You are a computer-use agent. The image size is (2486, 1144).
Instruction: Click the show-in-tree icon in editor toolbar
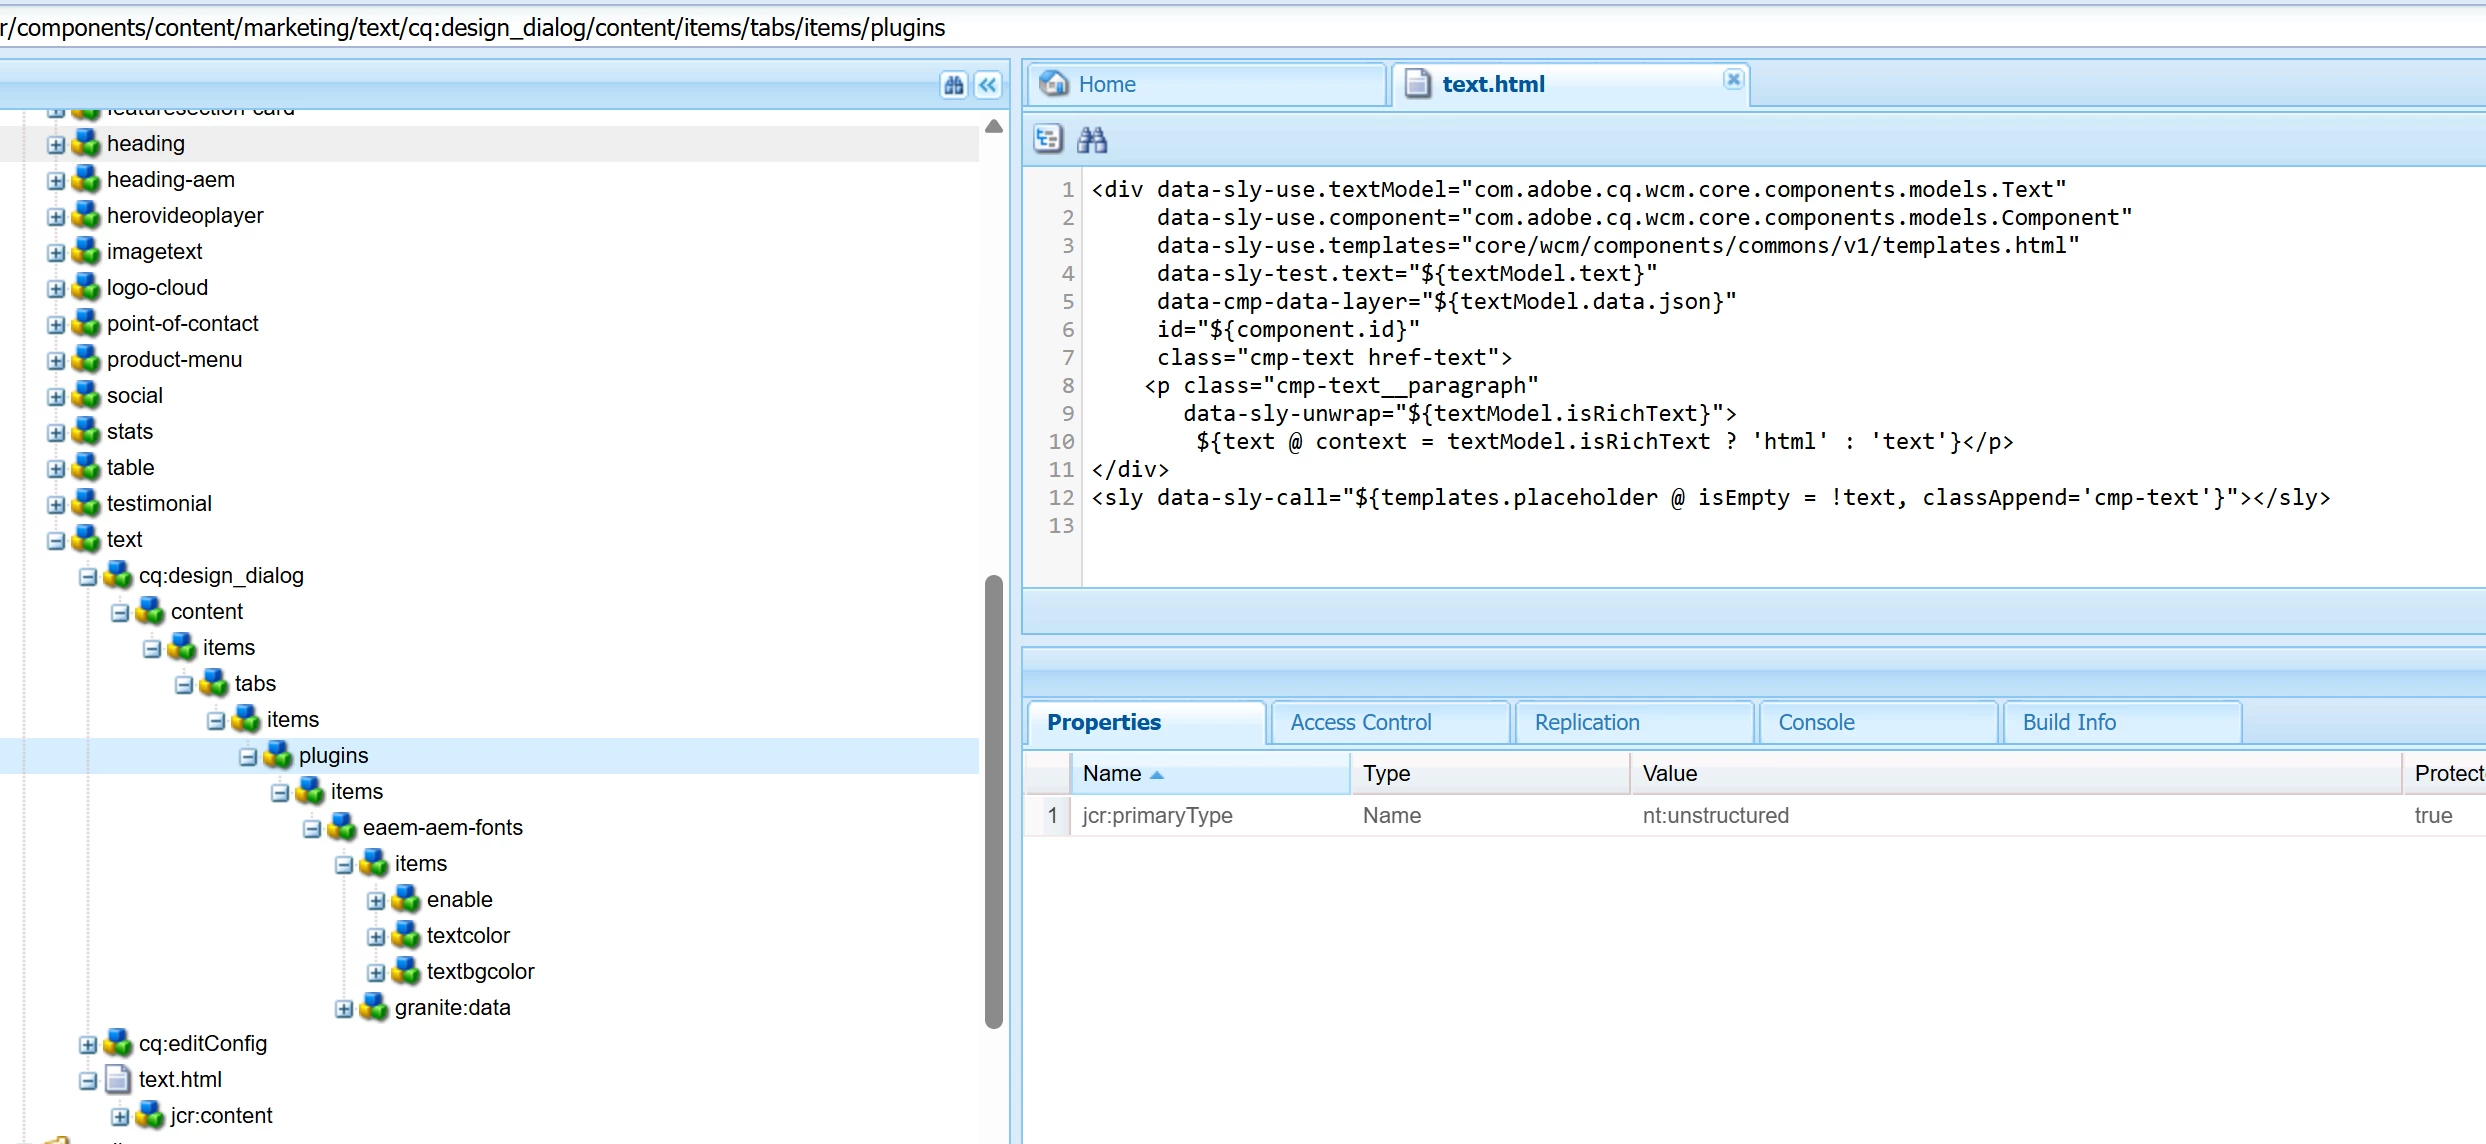(x=1047, y=139)
